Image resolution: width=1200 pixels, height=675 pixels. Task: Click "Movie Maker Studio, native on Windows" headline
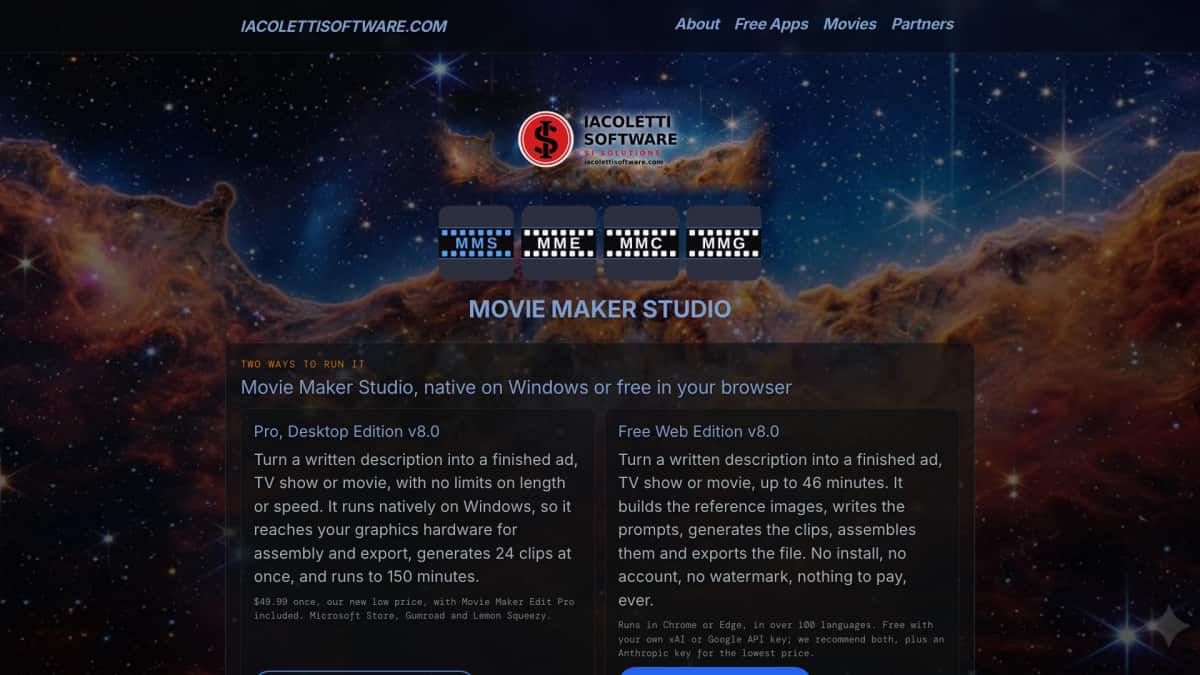(516, 387)
